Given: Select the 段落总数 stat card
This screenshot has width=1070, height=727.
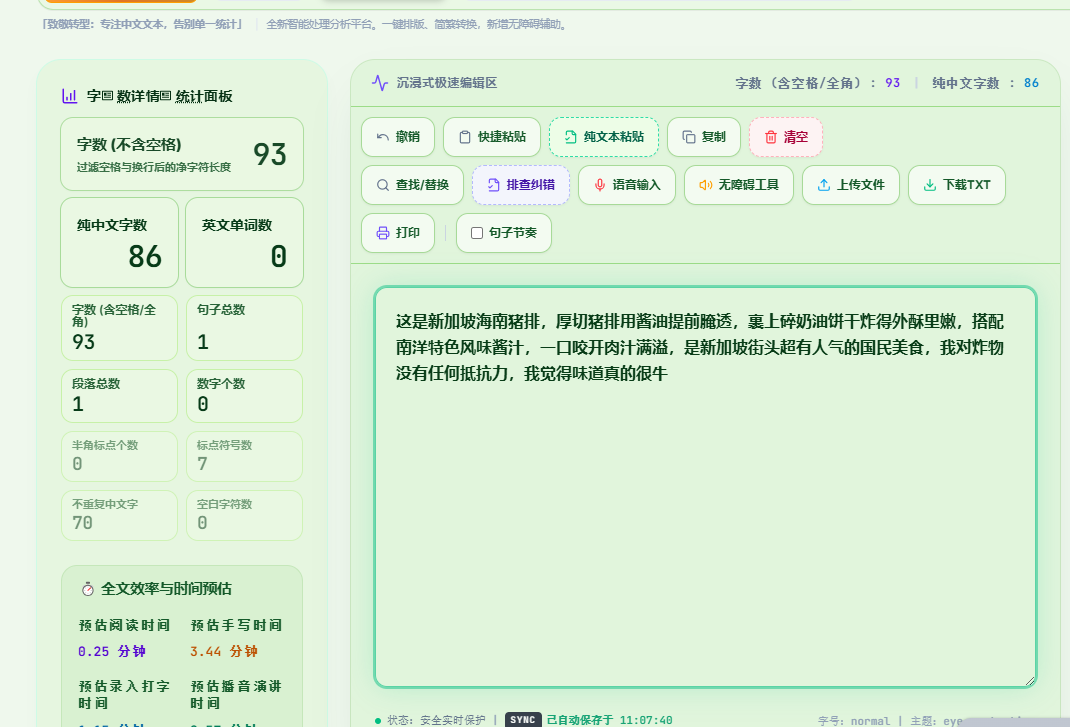Looking at the screenshot, I should (119, 396).
